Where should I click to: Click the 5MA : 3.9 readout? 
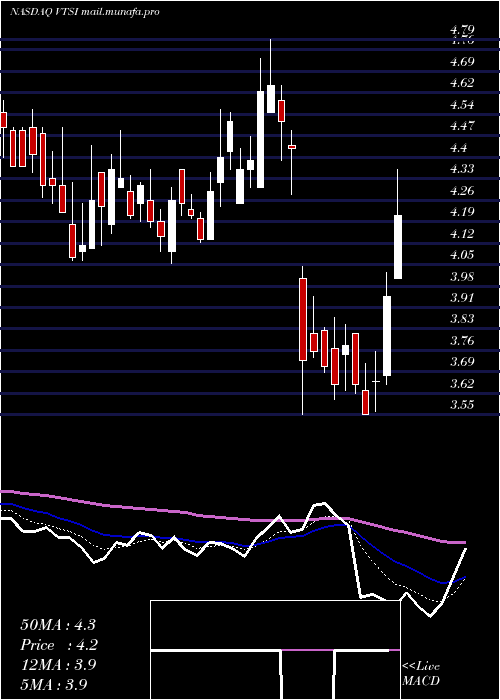pyautogui.click(x=54, y=684)
